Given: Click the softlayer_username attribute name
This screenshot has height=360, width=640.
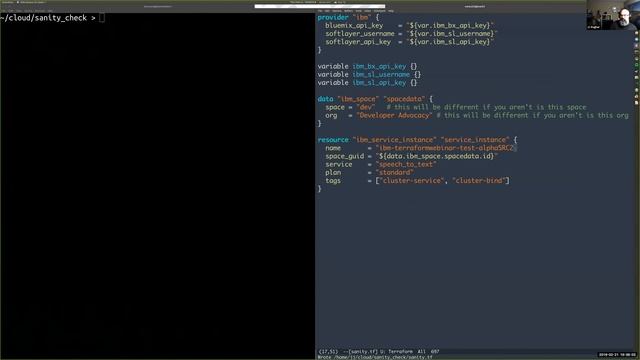Looking at the screenshot, I should pyautogui.click(x=360, y=34).
